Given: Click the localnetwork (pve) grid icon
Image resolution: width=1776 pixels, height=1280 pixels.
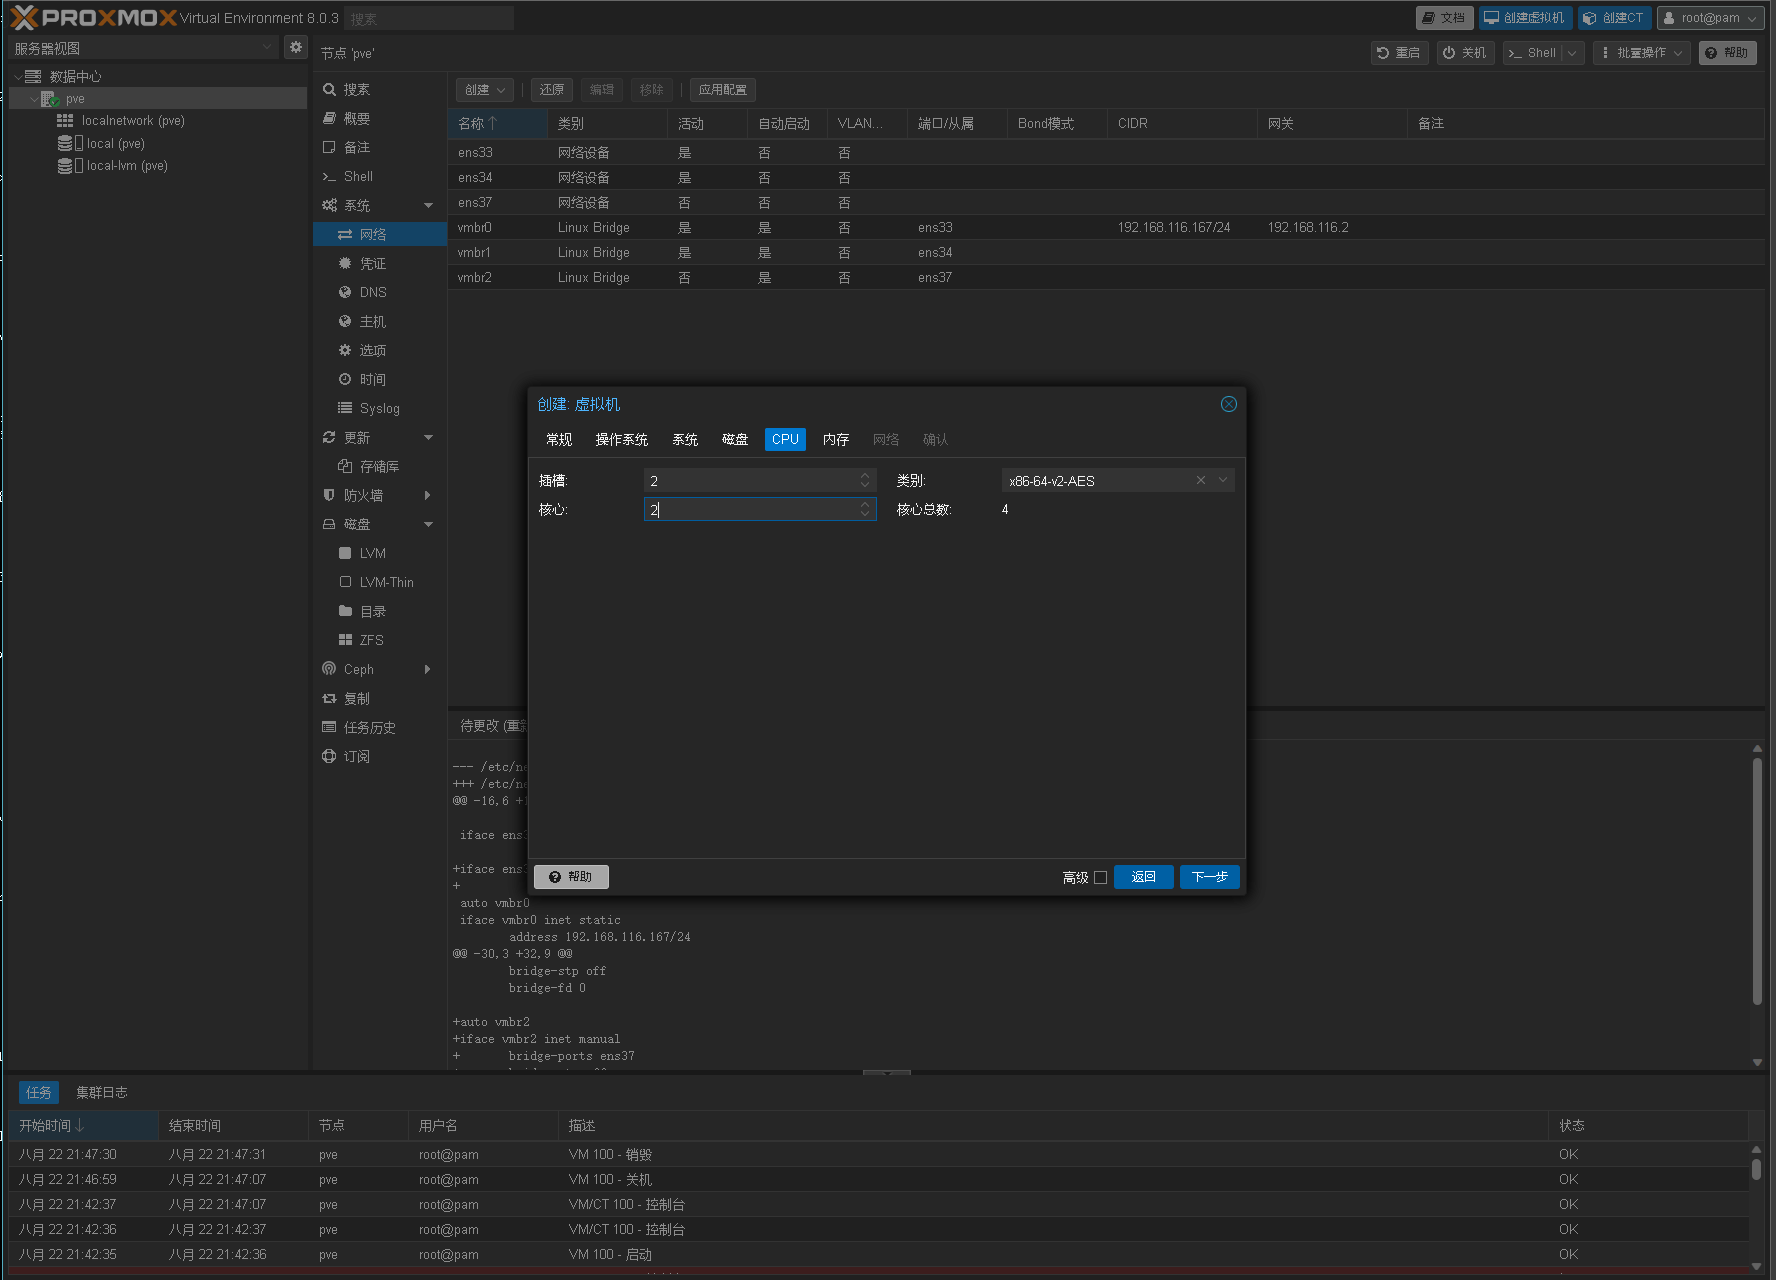Looking at the screenshot, I should coord(65,121).
